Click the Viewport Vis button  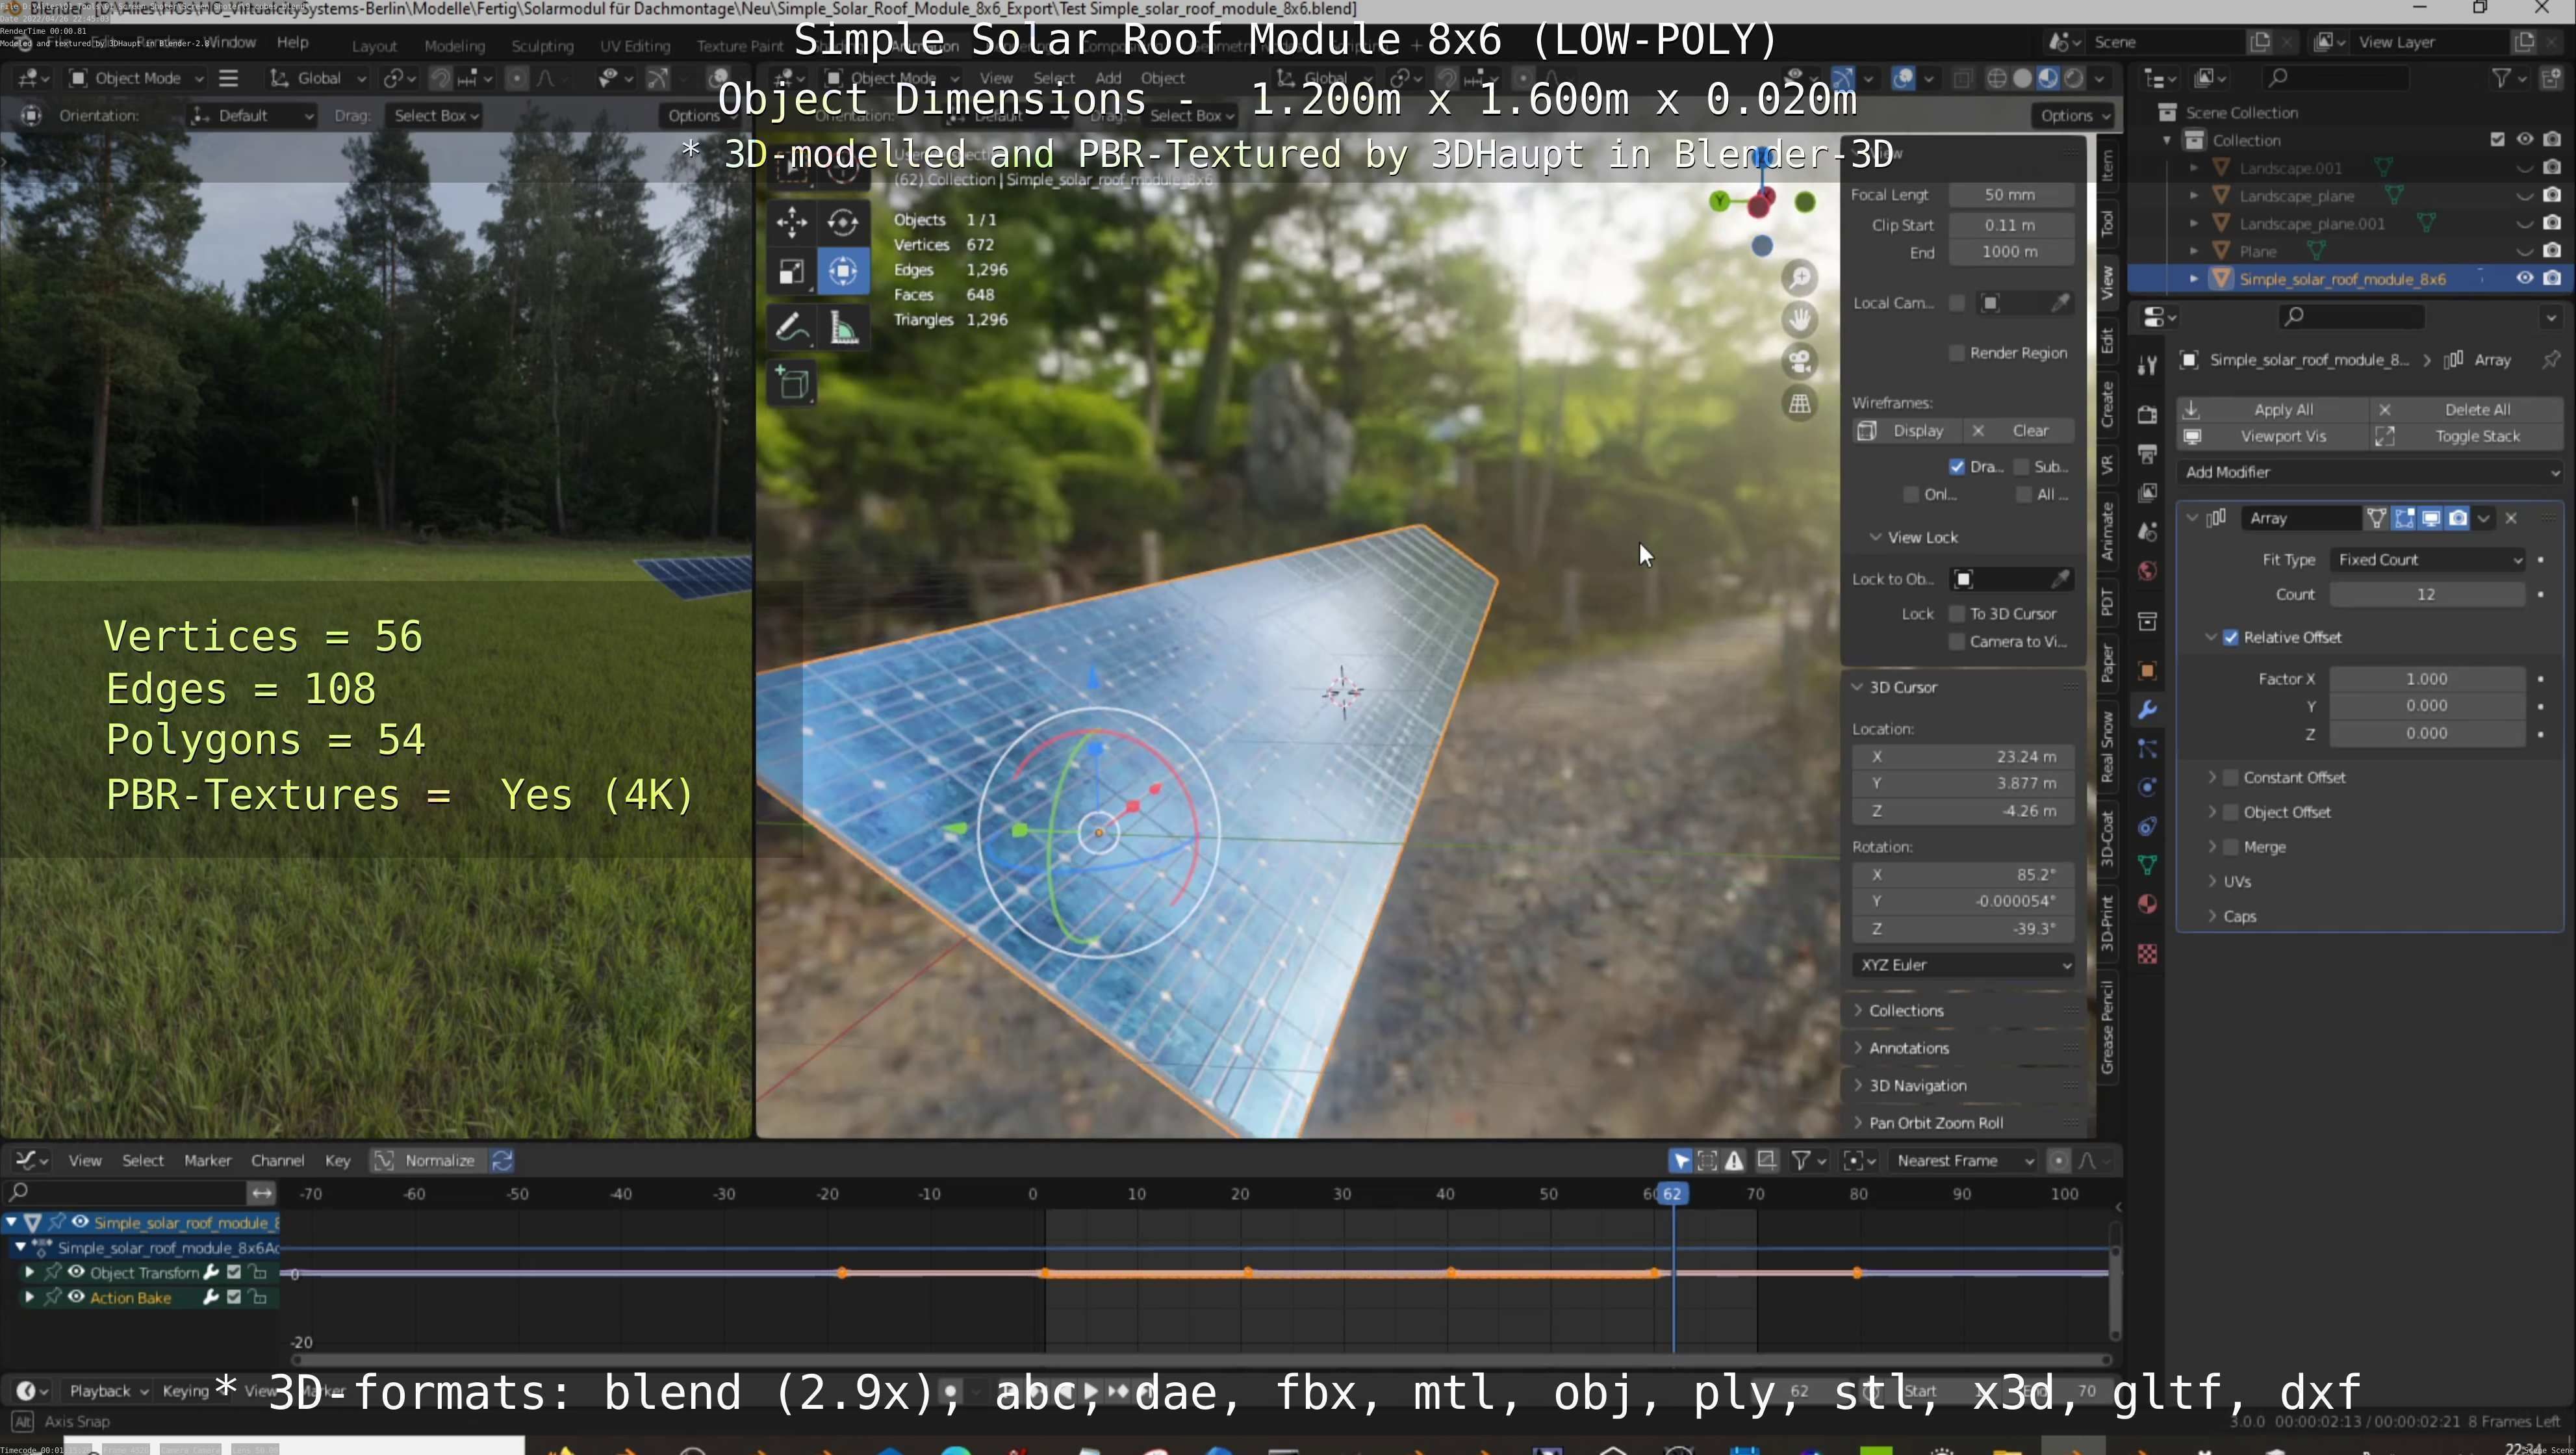click(x=2272, y=436)
